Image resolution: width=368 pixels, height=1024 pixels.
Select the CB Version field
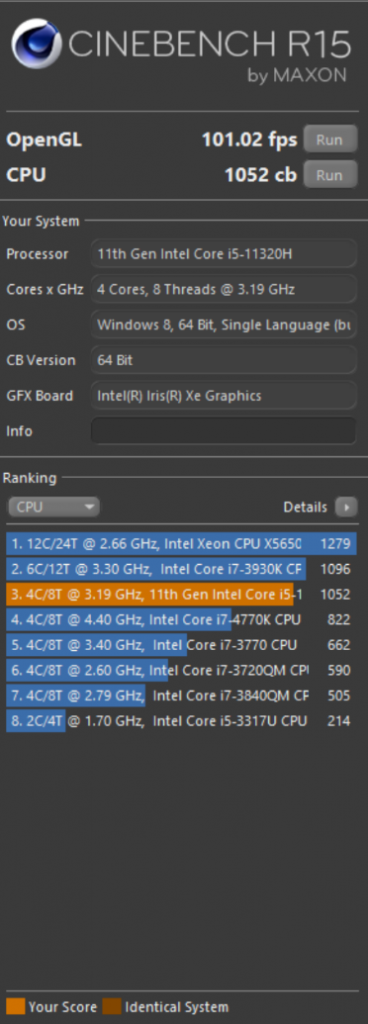click(x=224, y=360)
